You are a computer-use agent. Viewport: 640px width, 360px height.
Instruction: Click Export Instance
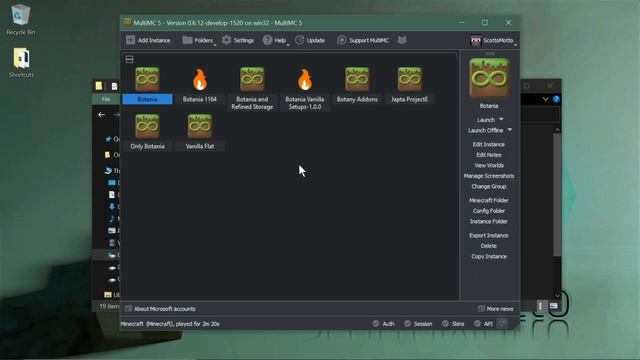coord(489,236)
